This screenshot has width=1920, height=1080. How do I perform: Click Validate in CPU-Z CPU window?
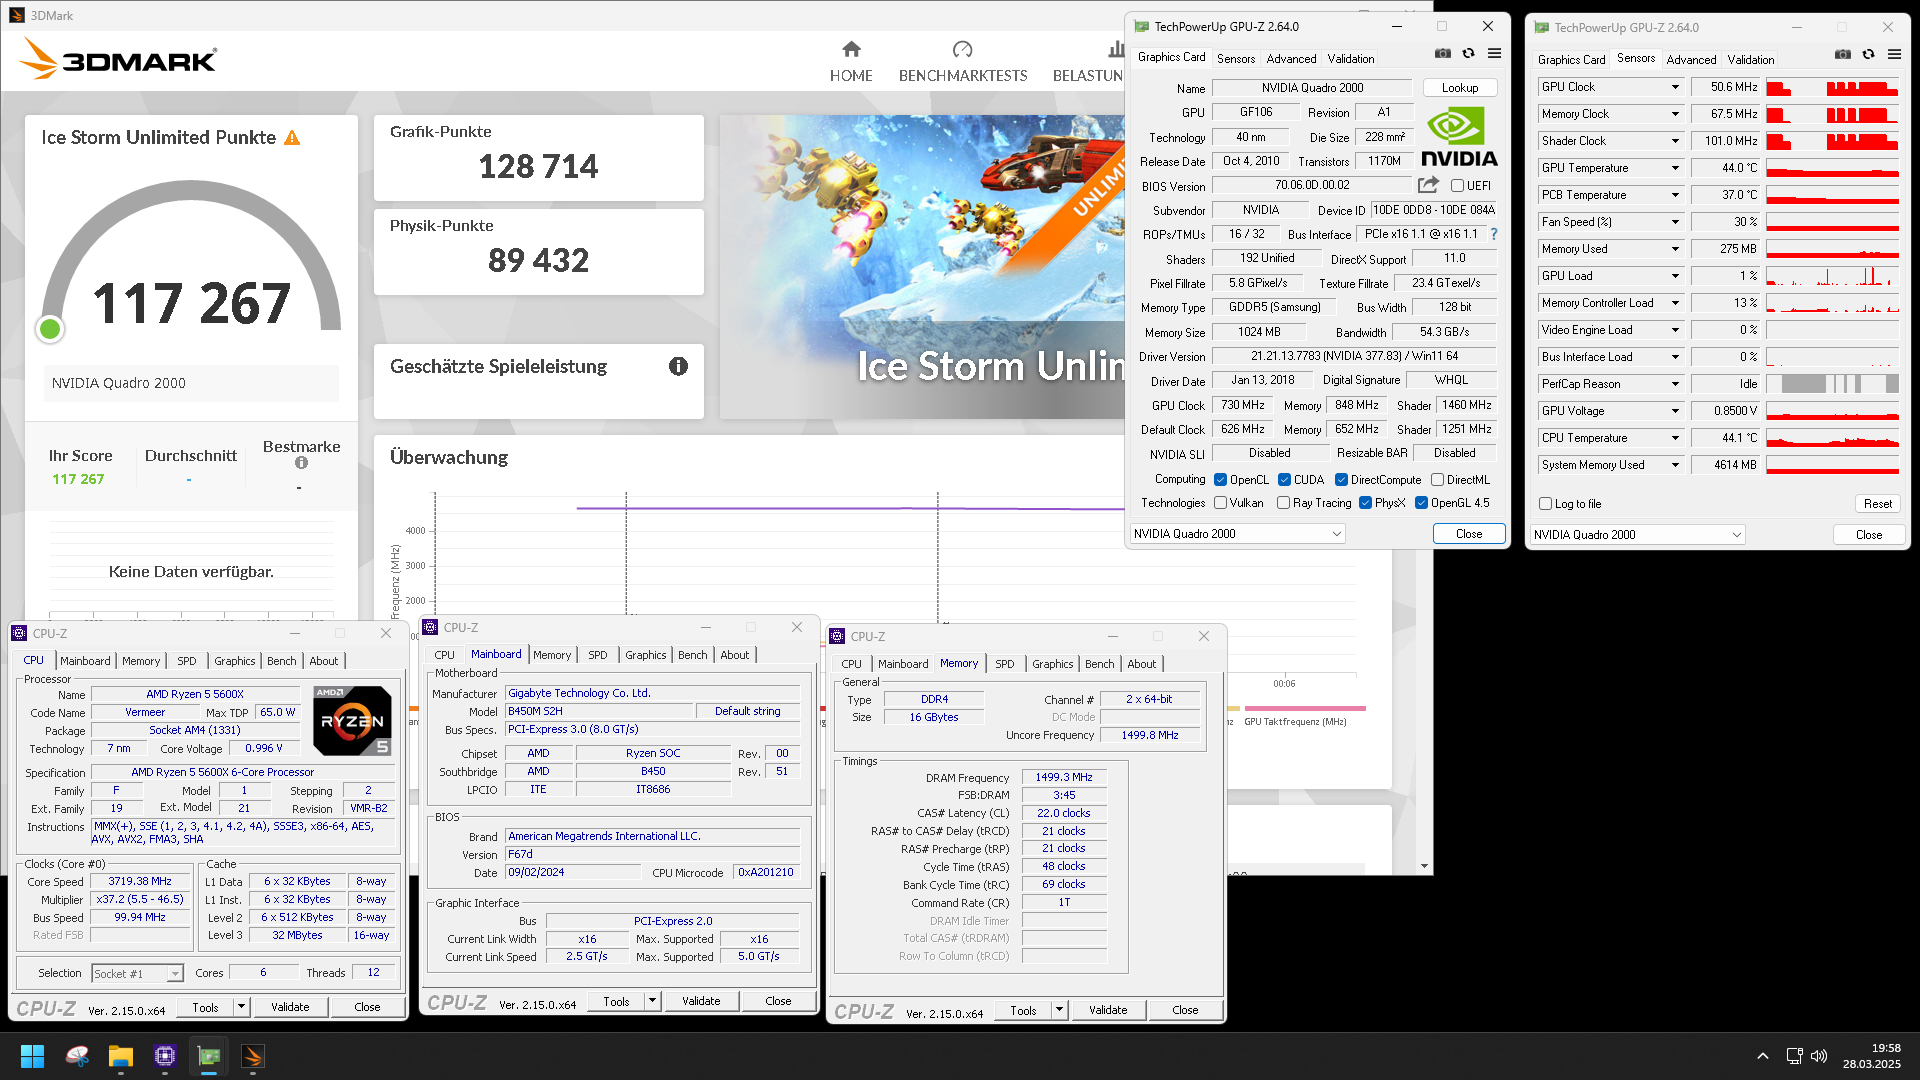tap(290, 1007)
